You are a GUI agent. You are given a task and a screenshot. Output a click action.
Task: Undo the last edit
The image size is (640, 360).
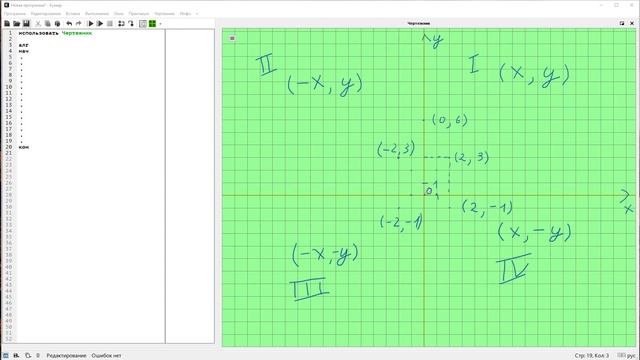[x=69, y=24]
